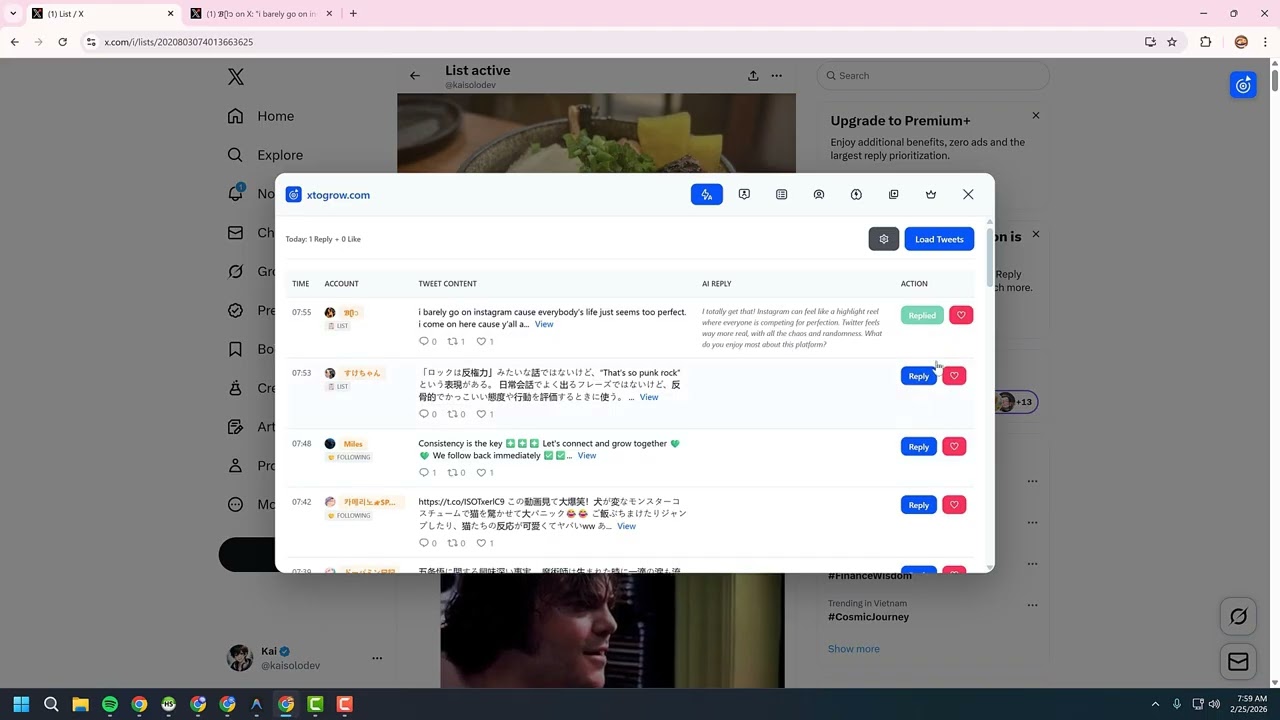1280x720 pixels.
Task: Open the gear settings button beside Load Tweets
Action: coord(884,239)
